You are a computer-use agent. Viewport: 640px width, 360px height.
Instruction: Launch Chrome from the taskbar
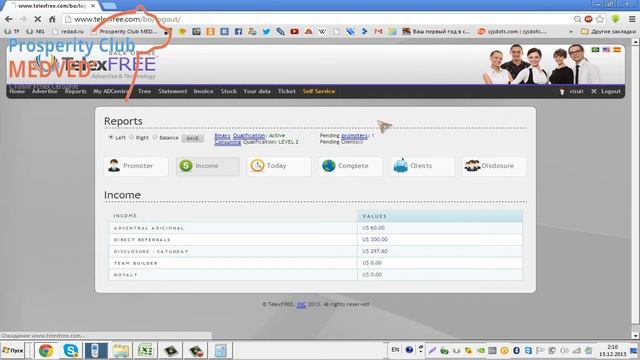coord(46,351)
